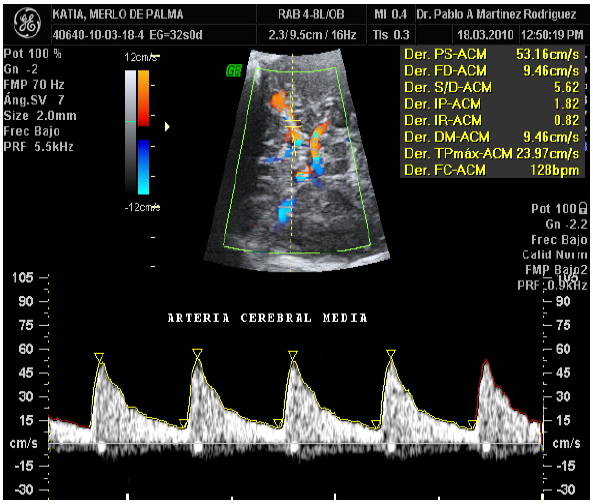Viewport: 593px width, 504px height.
Task: Click the second systolic peak marker
Action: (x=197, y=354)
